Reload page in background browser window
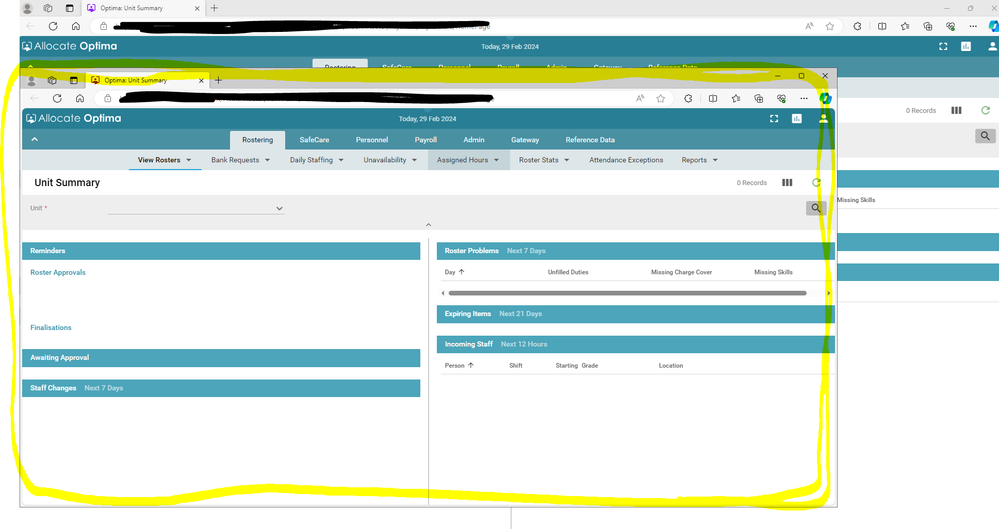This screenshot has height=529, width=999. pos(53,26)
